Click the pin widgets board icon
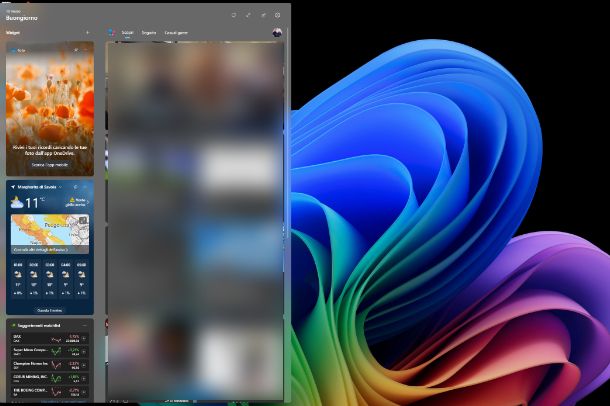Screen dimensions: 610x406 [263, 15]
